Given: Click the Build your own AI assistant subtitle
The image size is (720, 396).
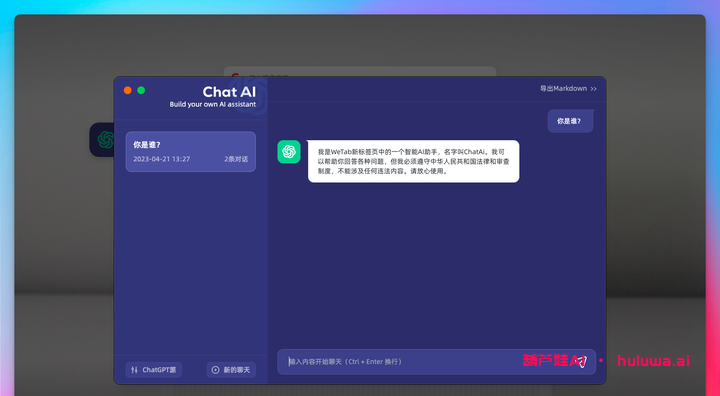Looking at the screenshot, I should (213, 104).
